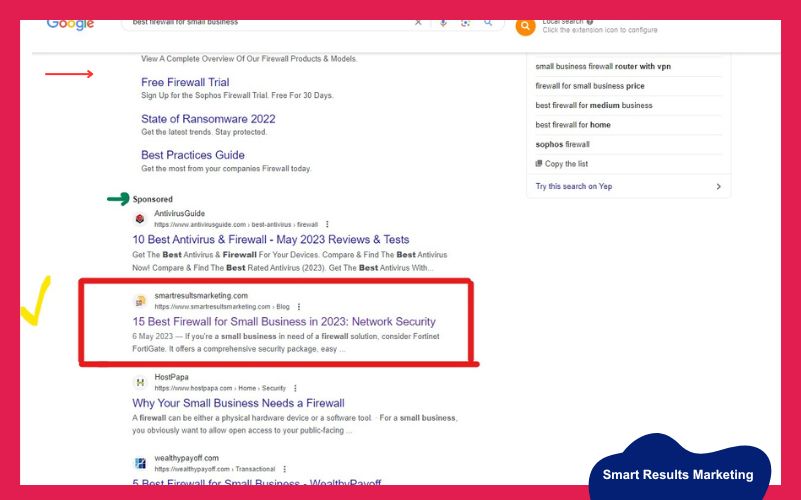Viewport: 801px width, 500px height.
Task: Click the AntivirusGuide favicon
Action: (x=140, y=219)
